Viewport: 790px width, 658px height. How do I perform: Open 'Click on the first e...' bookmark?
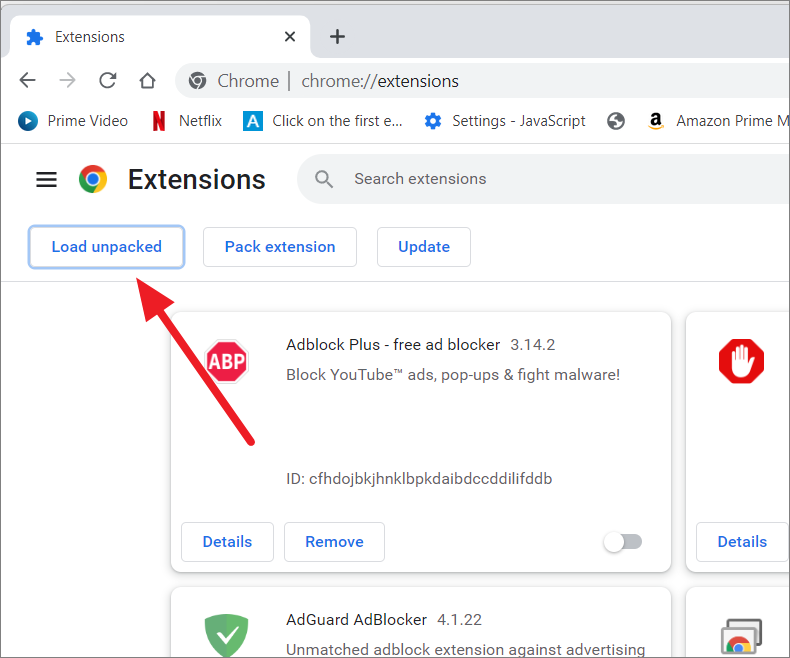point(322,121)
